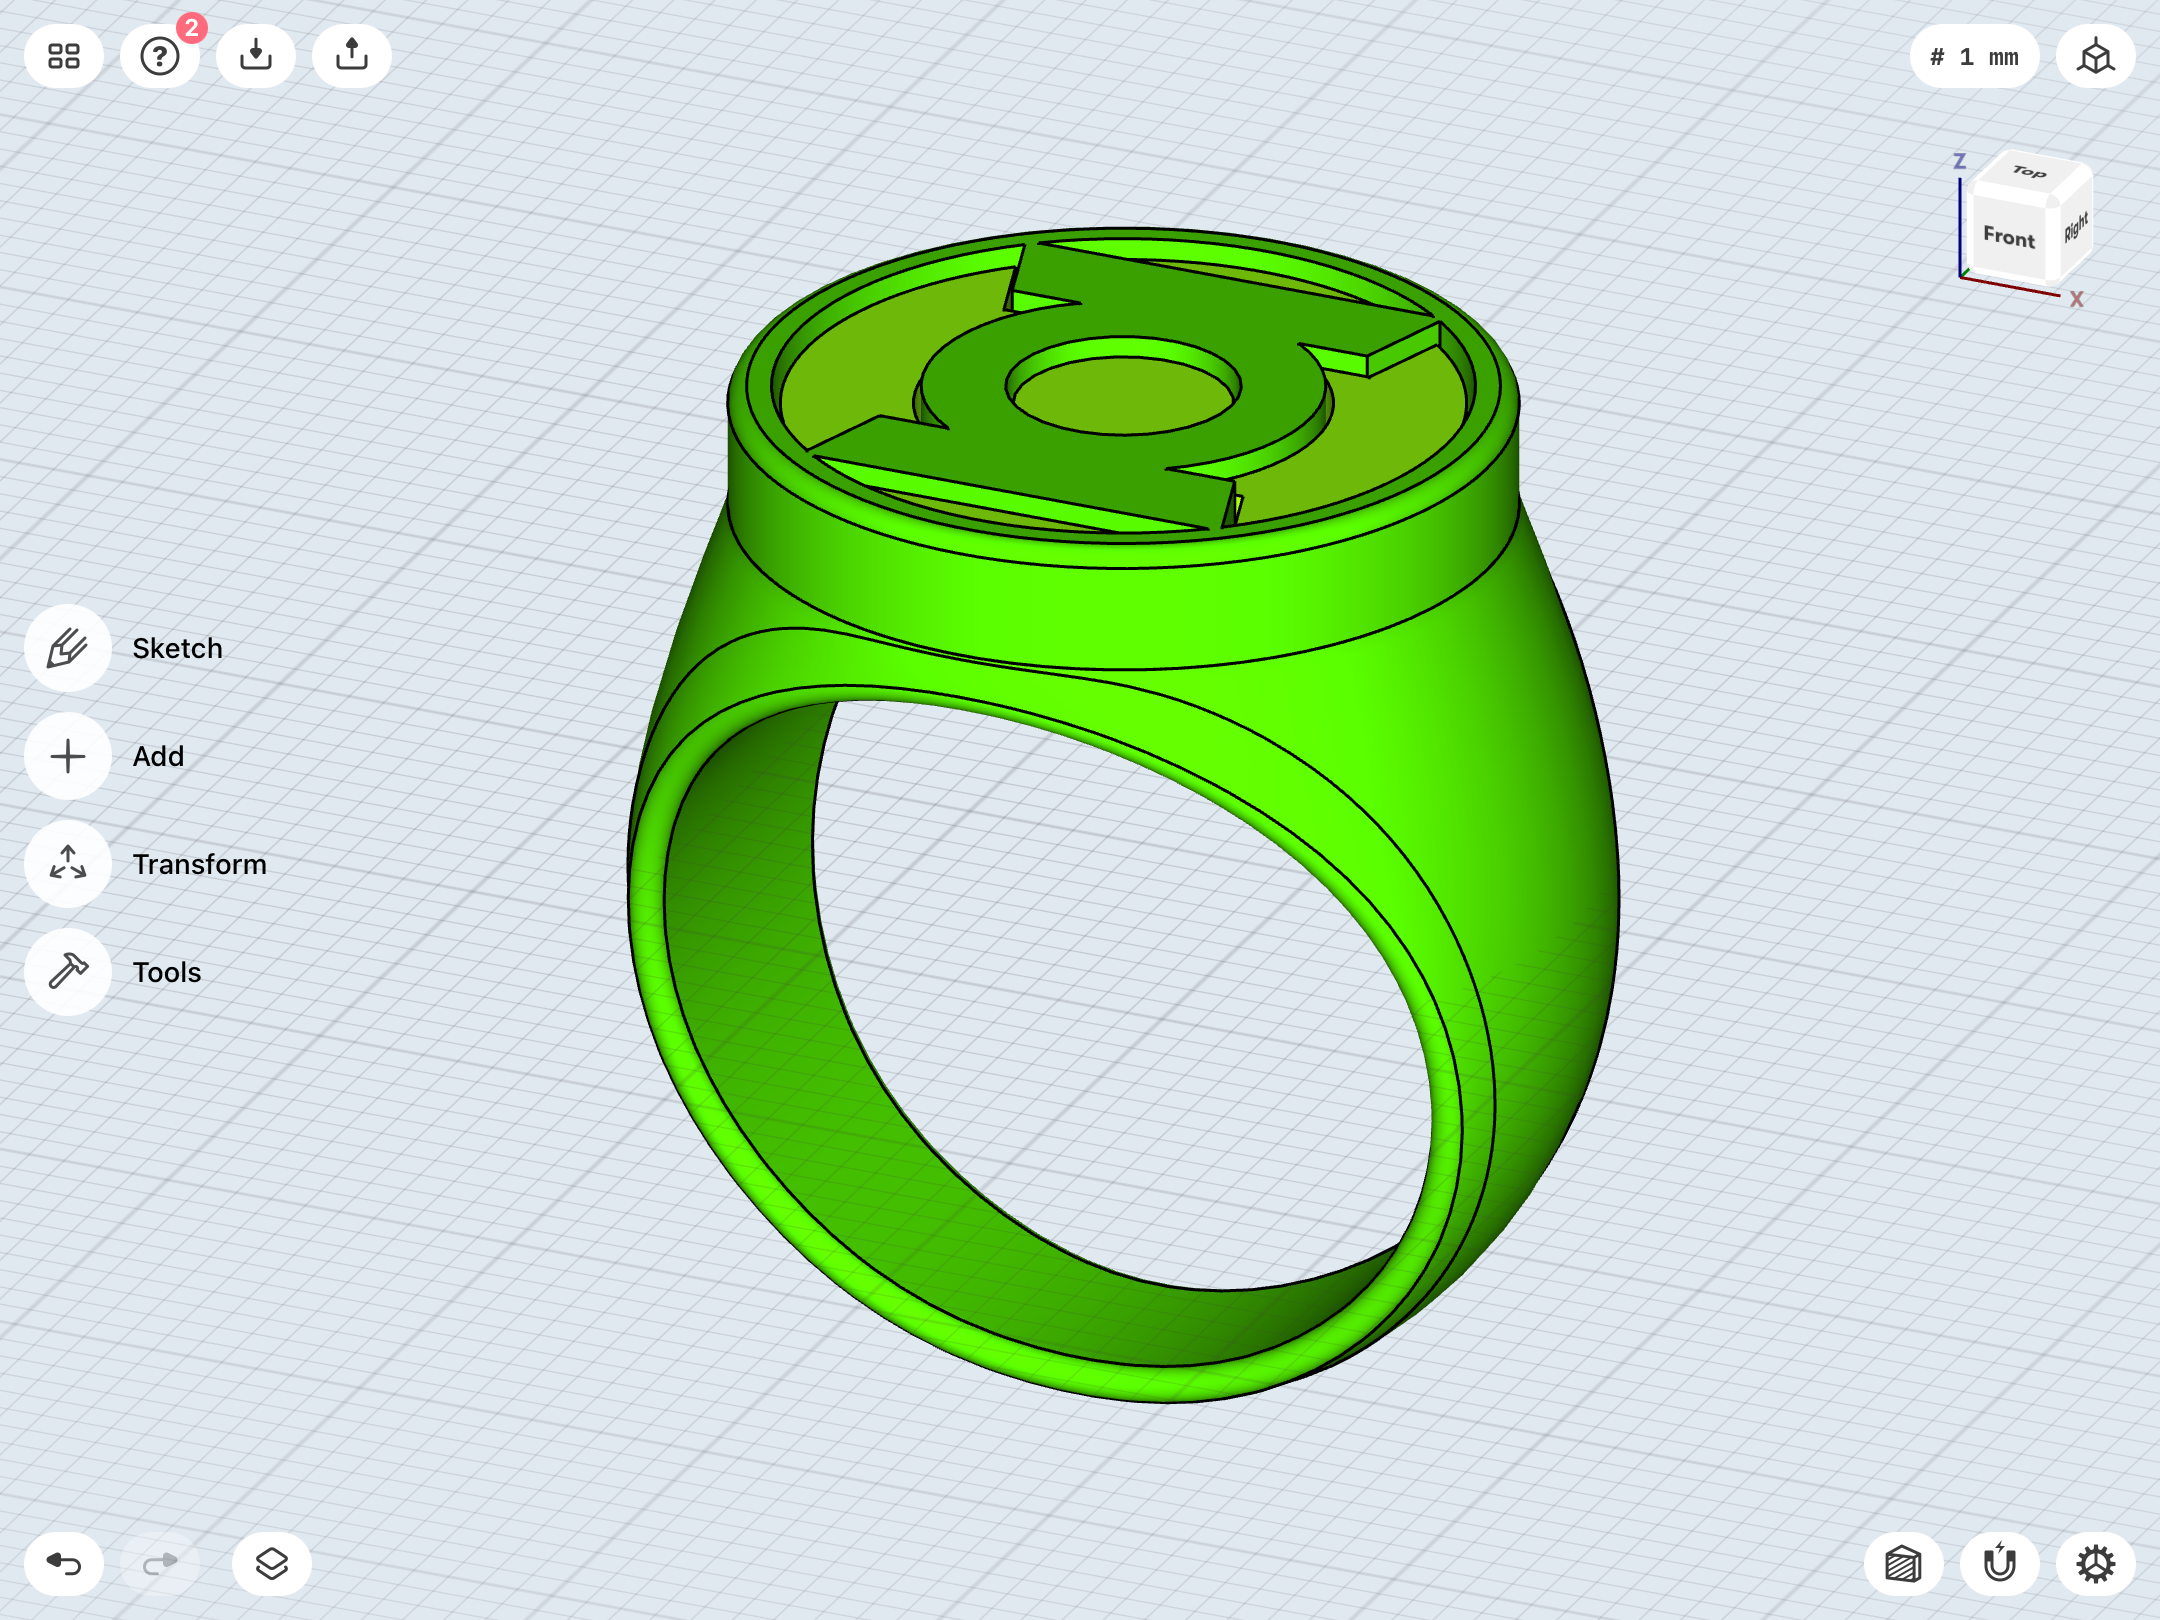Select the Front face of the view cube
Viewport: 2160px width, 1620px height.
(2009, 237)
